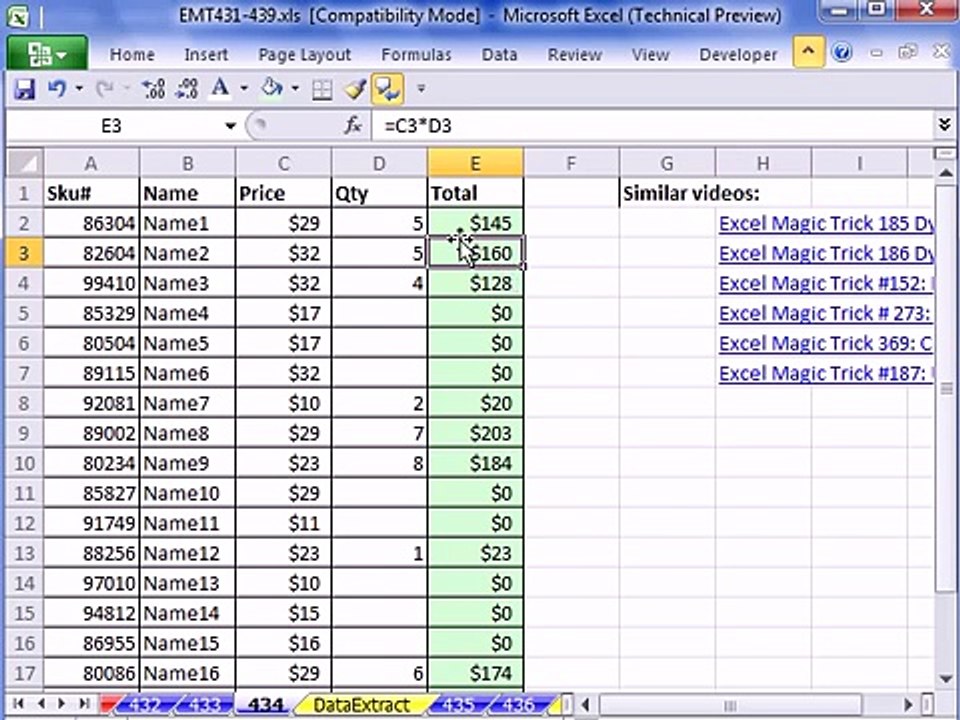Open the Excel Magic Trick 369 link
The height and width of the screenshot is (720, 960).
pos(825,343)
